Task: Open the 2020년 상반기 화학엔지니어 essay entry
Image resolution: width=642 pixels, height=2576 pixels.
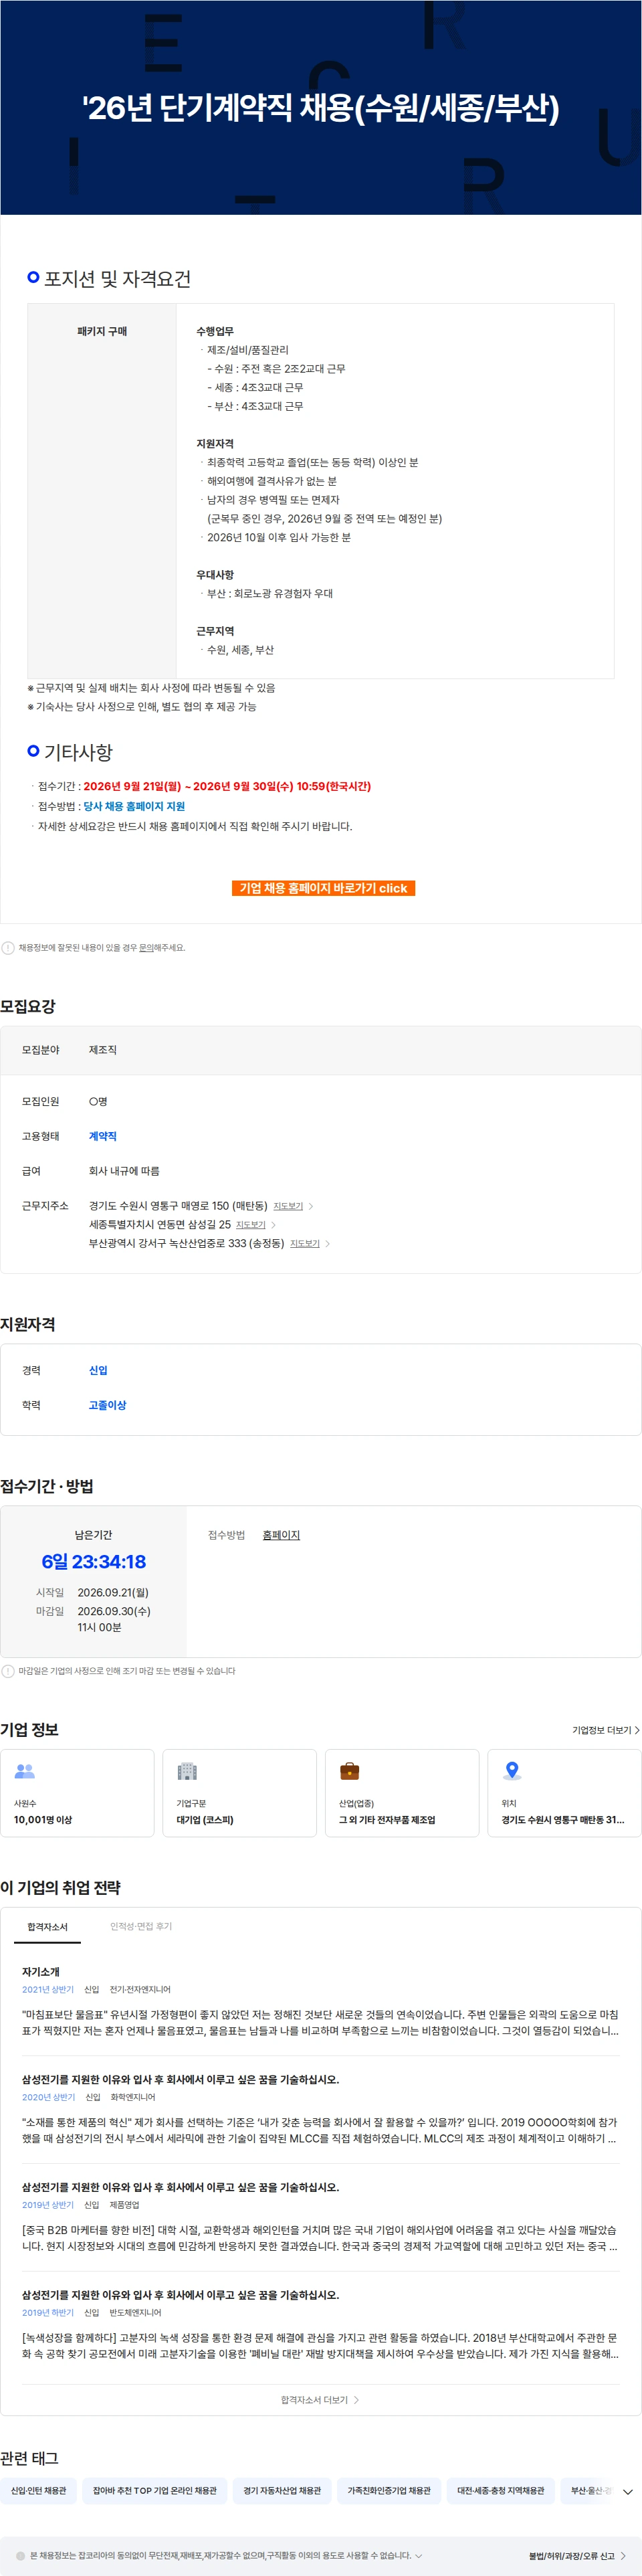Action: point(320,2109)
